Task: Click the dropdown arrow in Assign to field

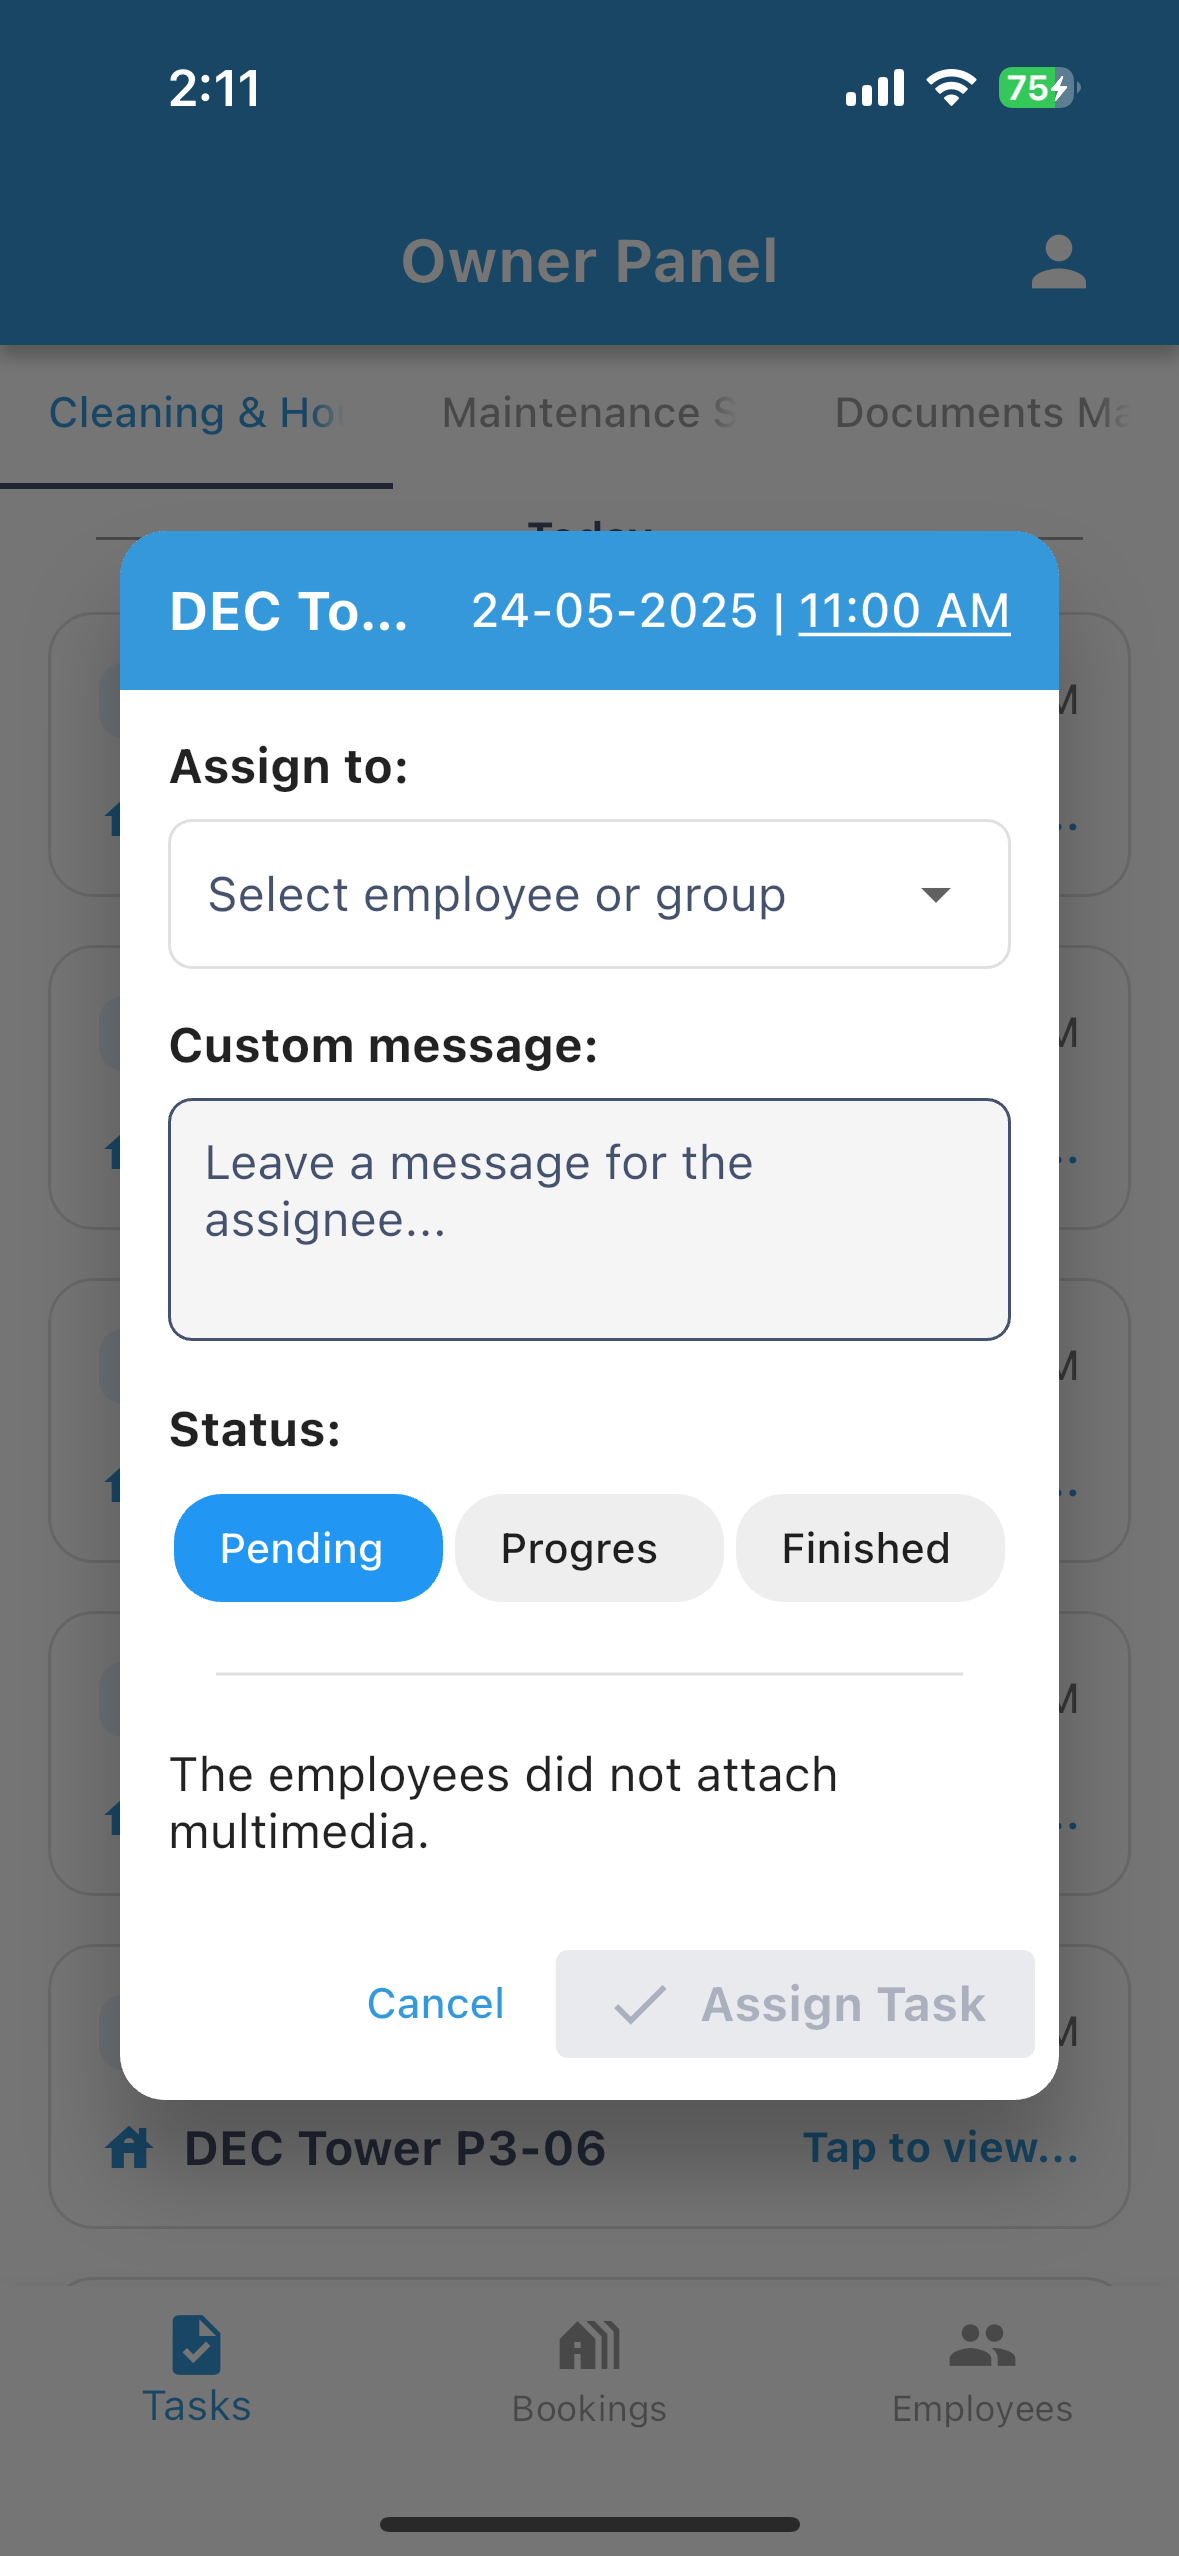Action: 935,894
